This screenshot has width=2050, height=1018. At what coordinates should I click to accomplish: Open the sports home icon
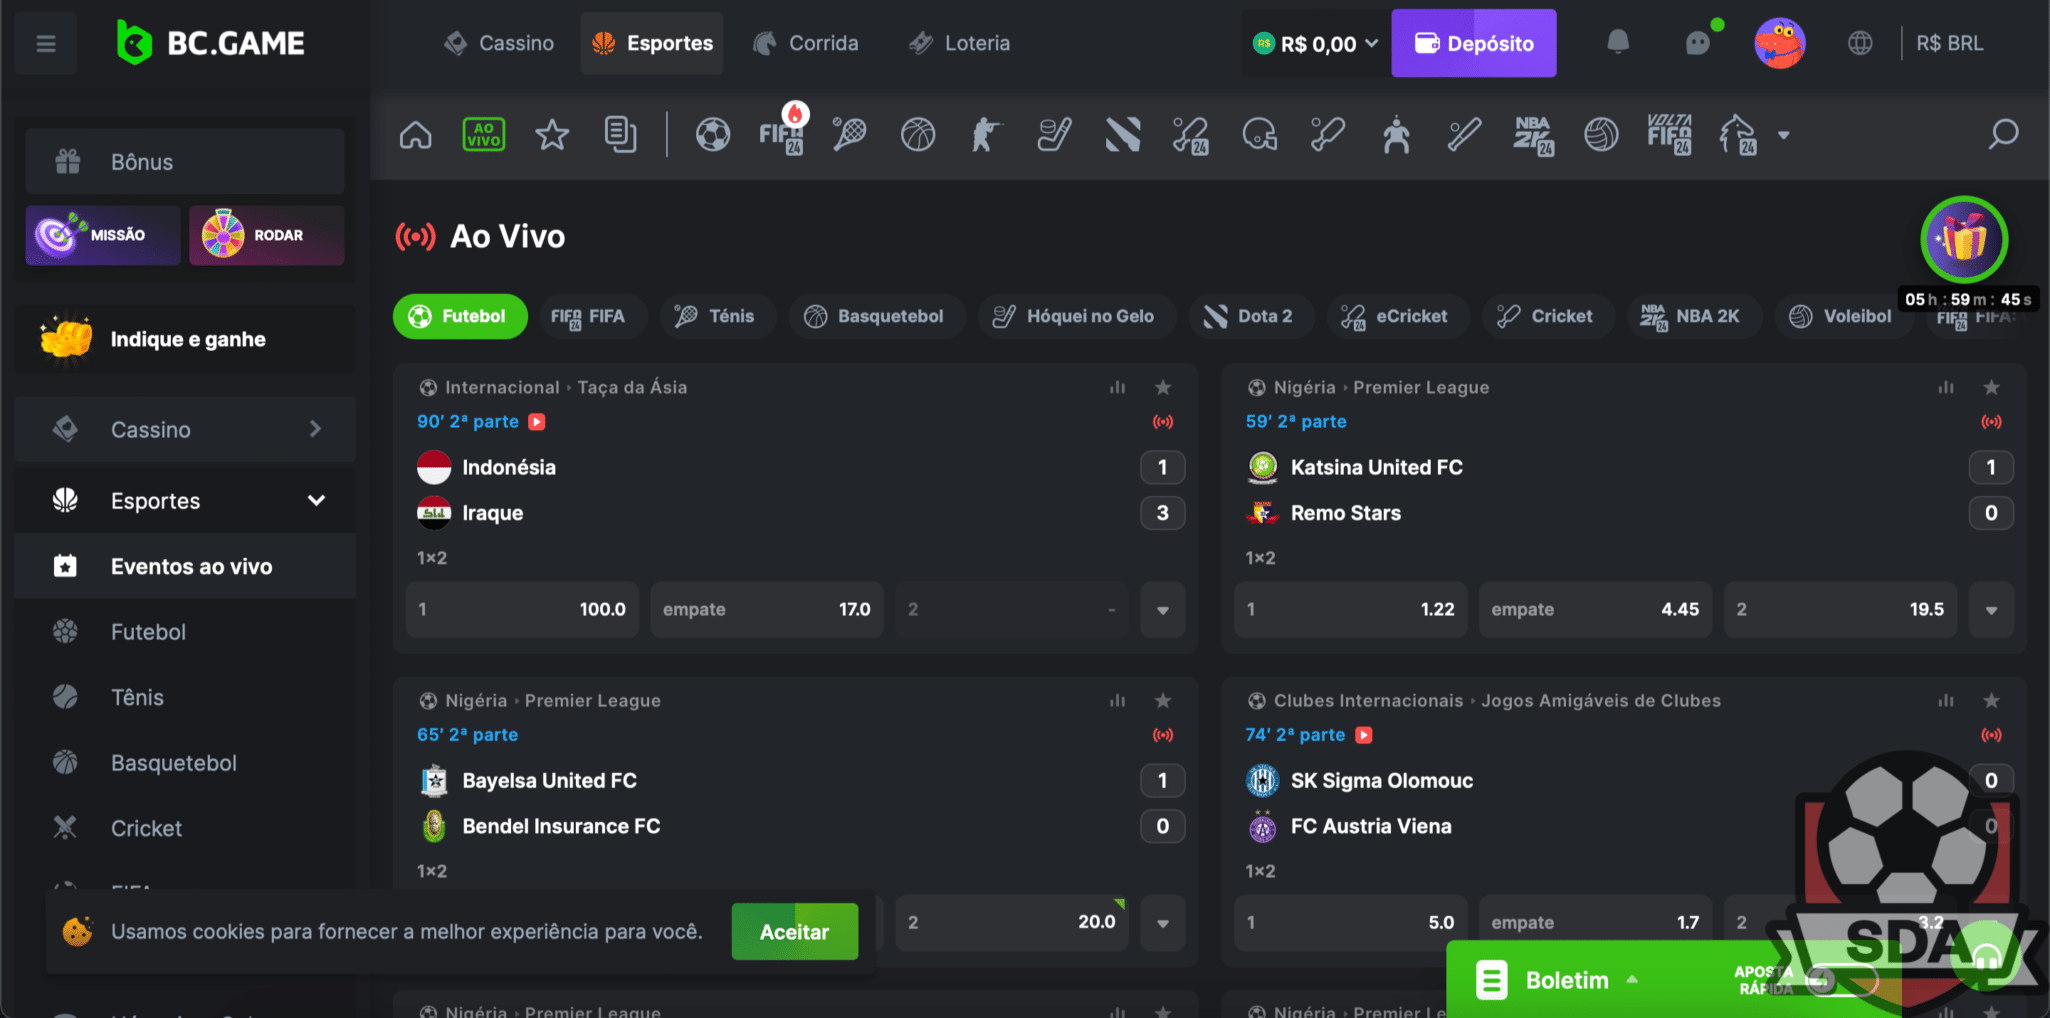(x=416, y=134)
